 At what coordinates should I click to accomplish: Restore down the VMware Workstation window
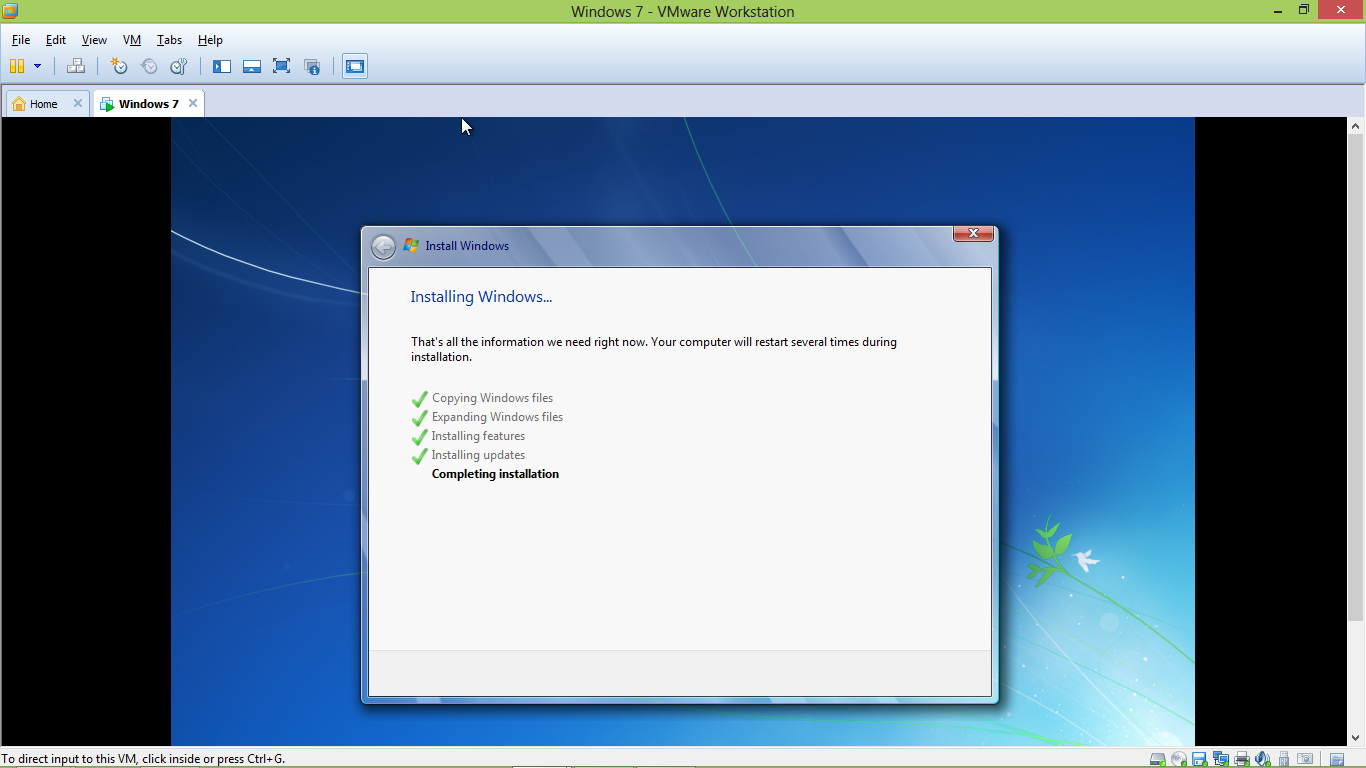1304,10
